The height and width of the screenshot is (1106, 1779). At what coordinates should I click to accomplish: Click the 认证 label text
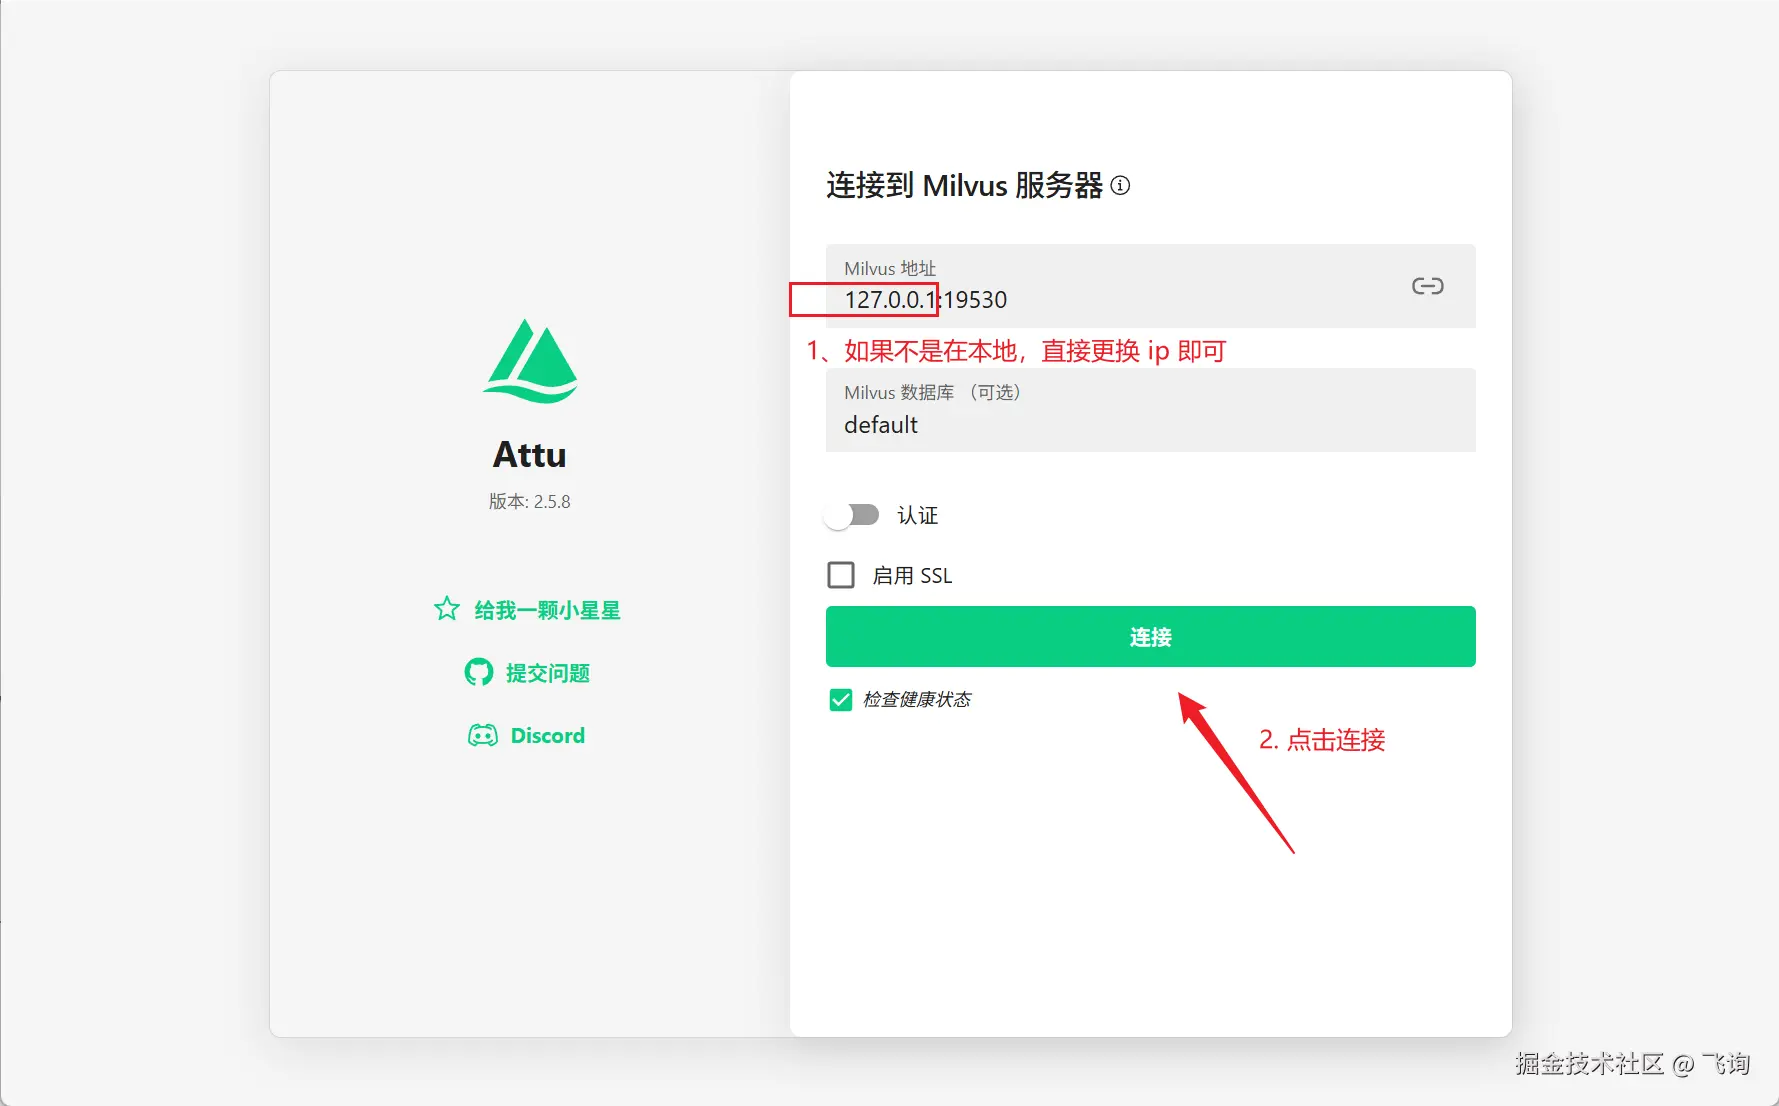(918, 516)
